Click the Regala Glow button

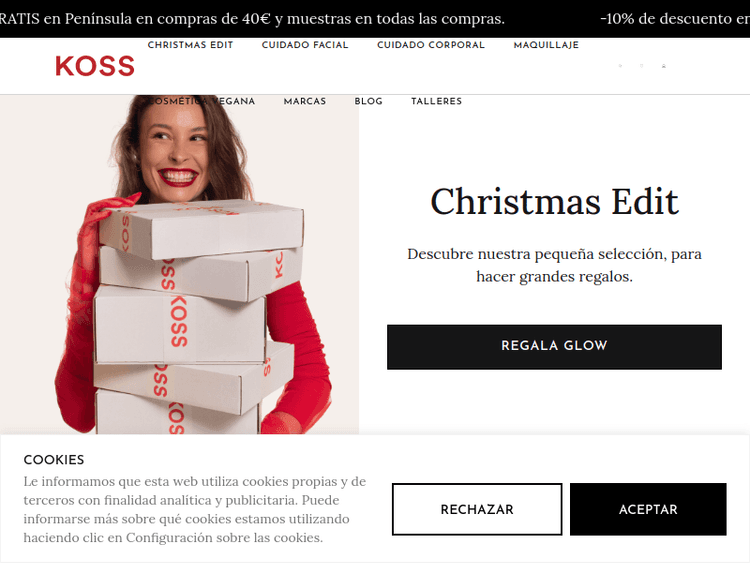pos(554,347)
